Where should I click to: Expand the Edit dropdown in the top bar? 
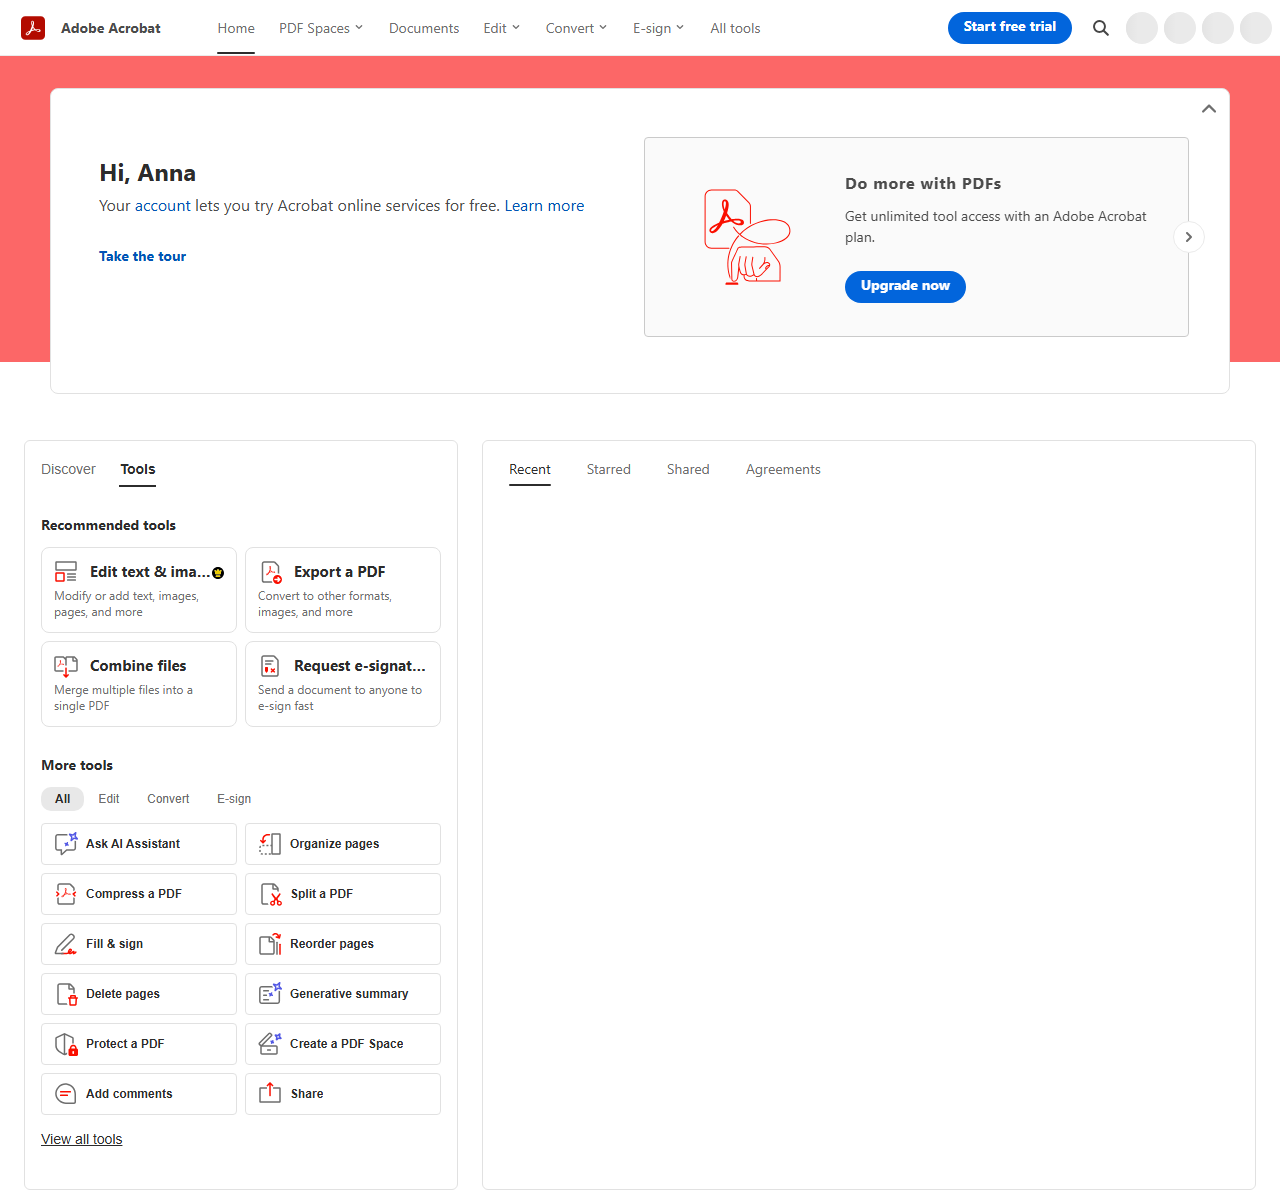coord(502,28)
